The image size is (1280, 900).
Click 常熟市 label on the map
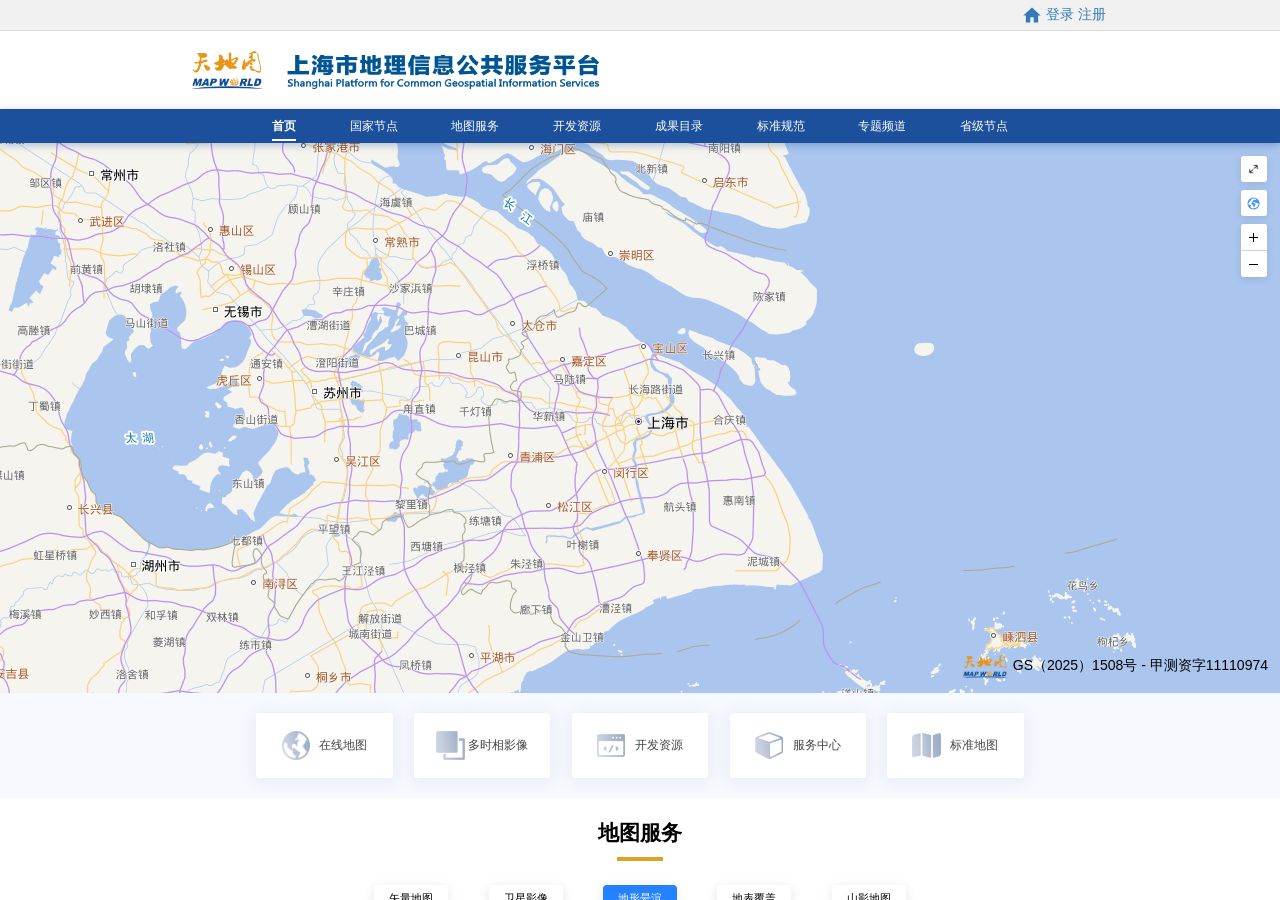coord(402,243)
